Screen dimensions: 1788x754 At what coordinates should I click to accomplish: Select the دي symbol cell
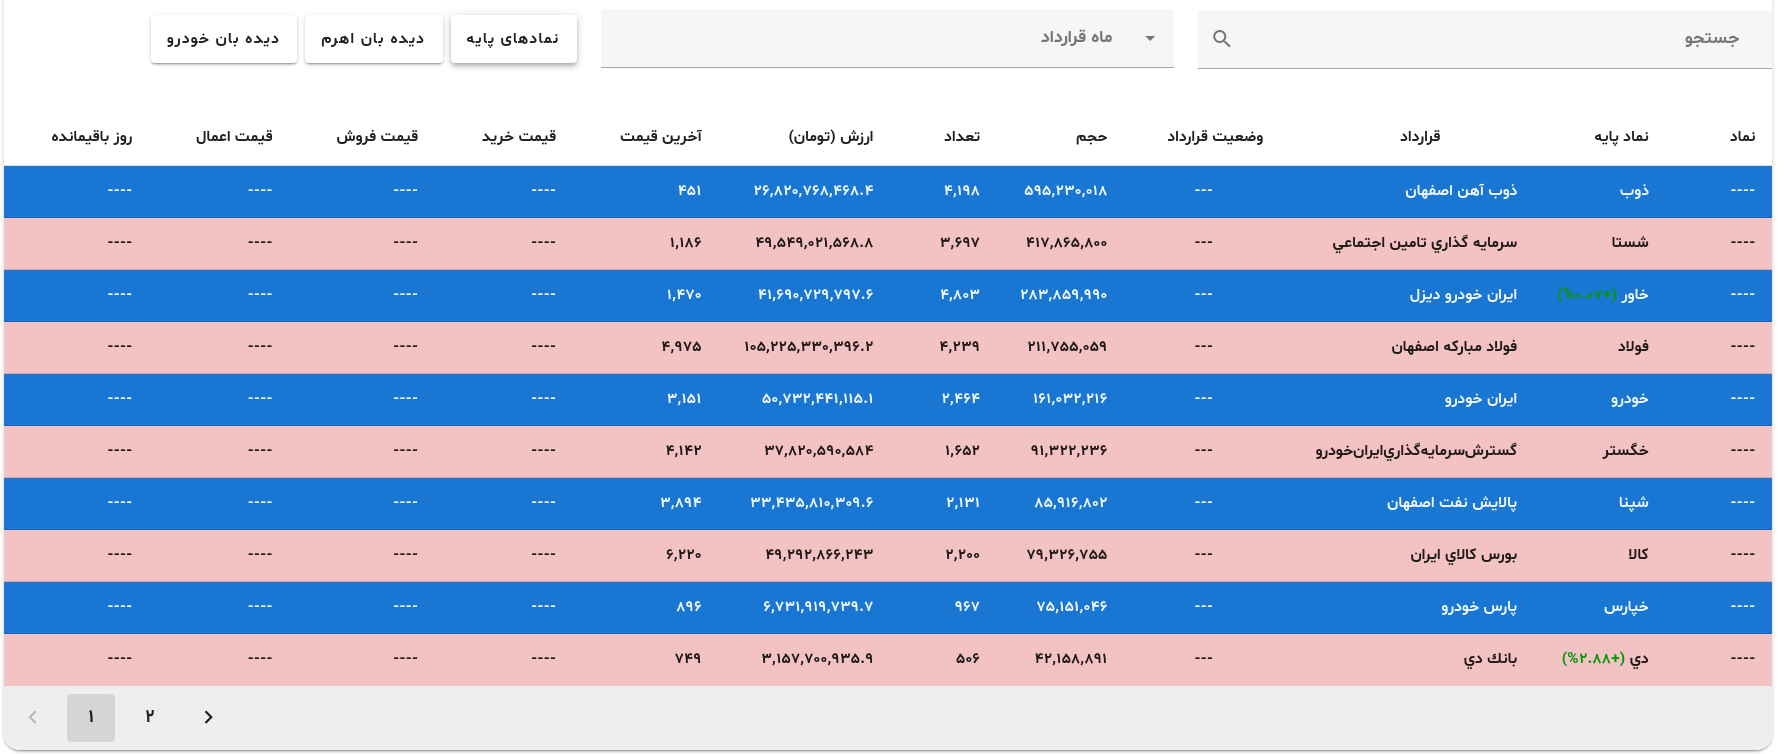click(1640, 659)
